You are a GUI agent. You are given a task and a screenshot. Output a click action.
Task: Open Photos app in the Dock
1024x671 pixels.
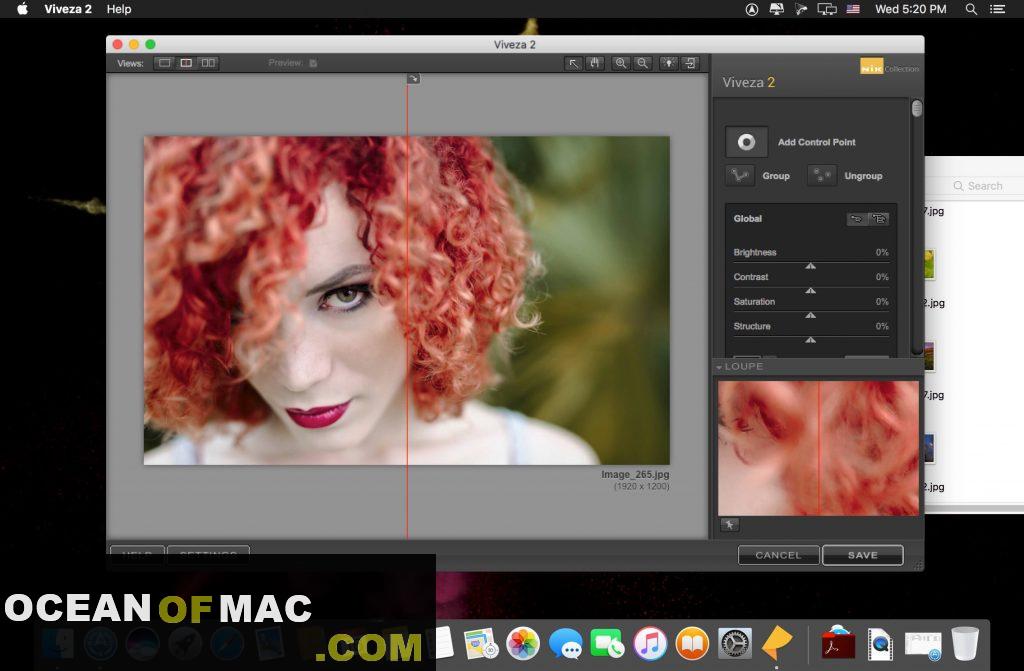523,643
